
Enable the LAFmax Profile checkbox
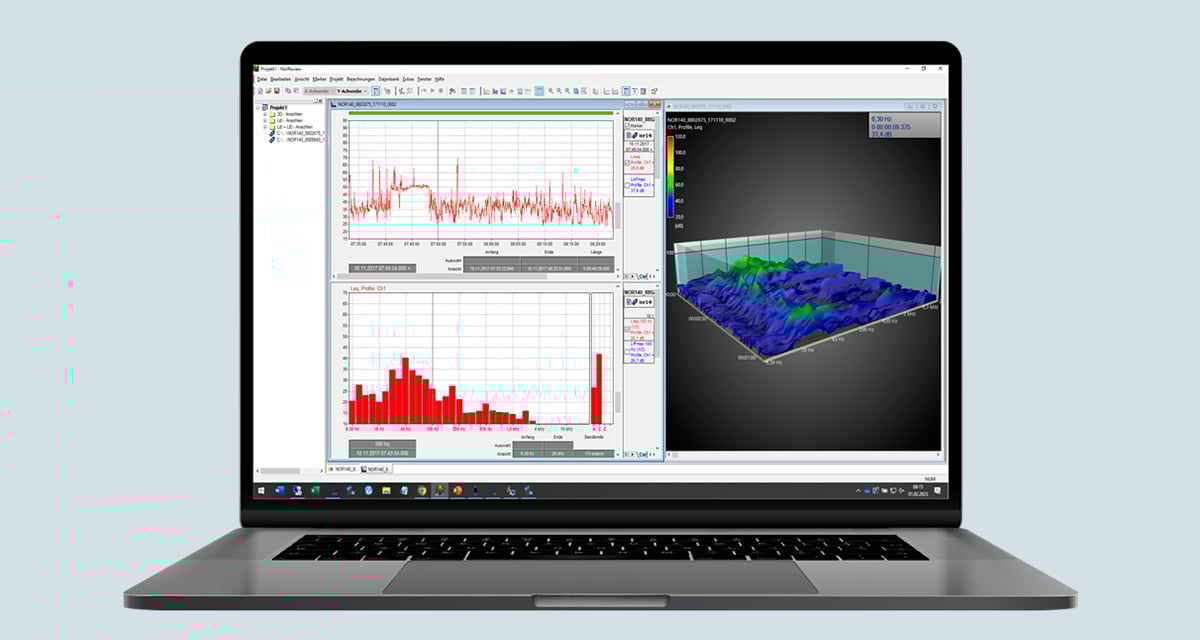pos(627,185)
